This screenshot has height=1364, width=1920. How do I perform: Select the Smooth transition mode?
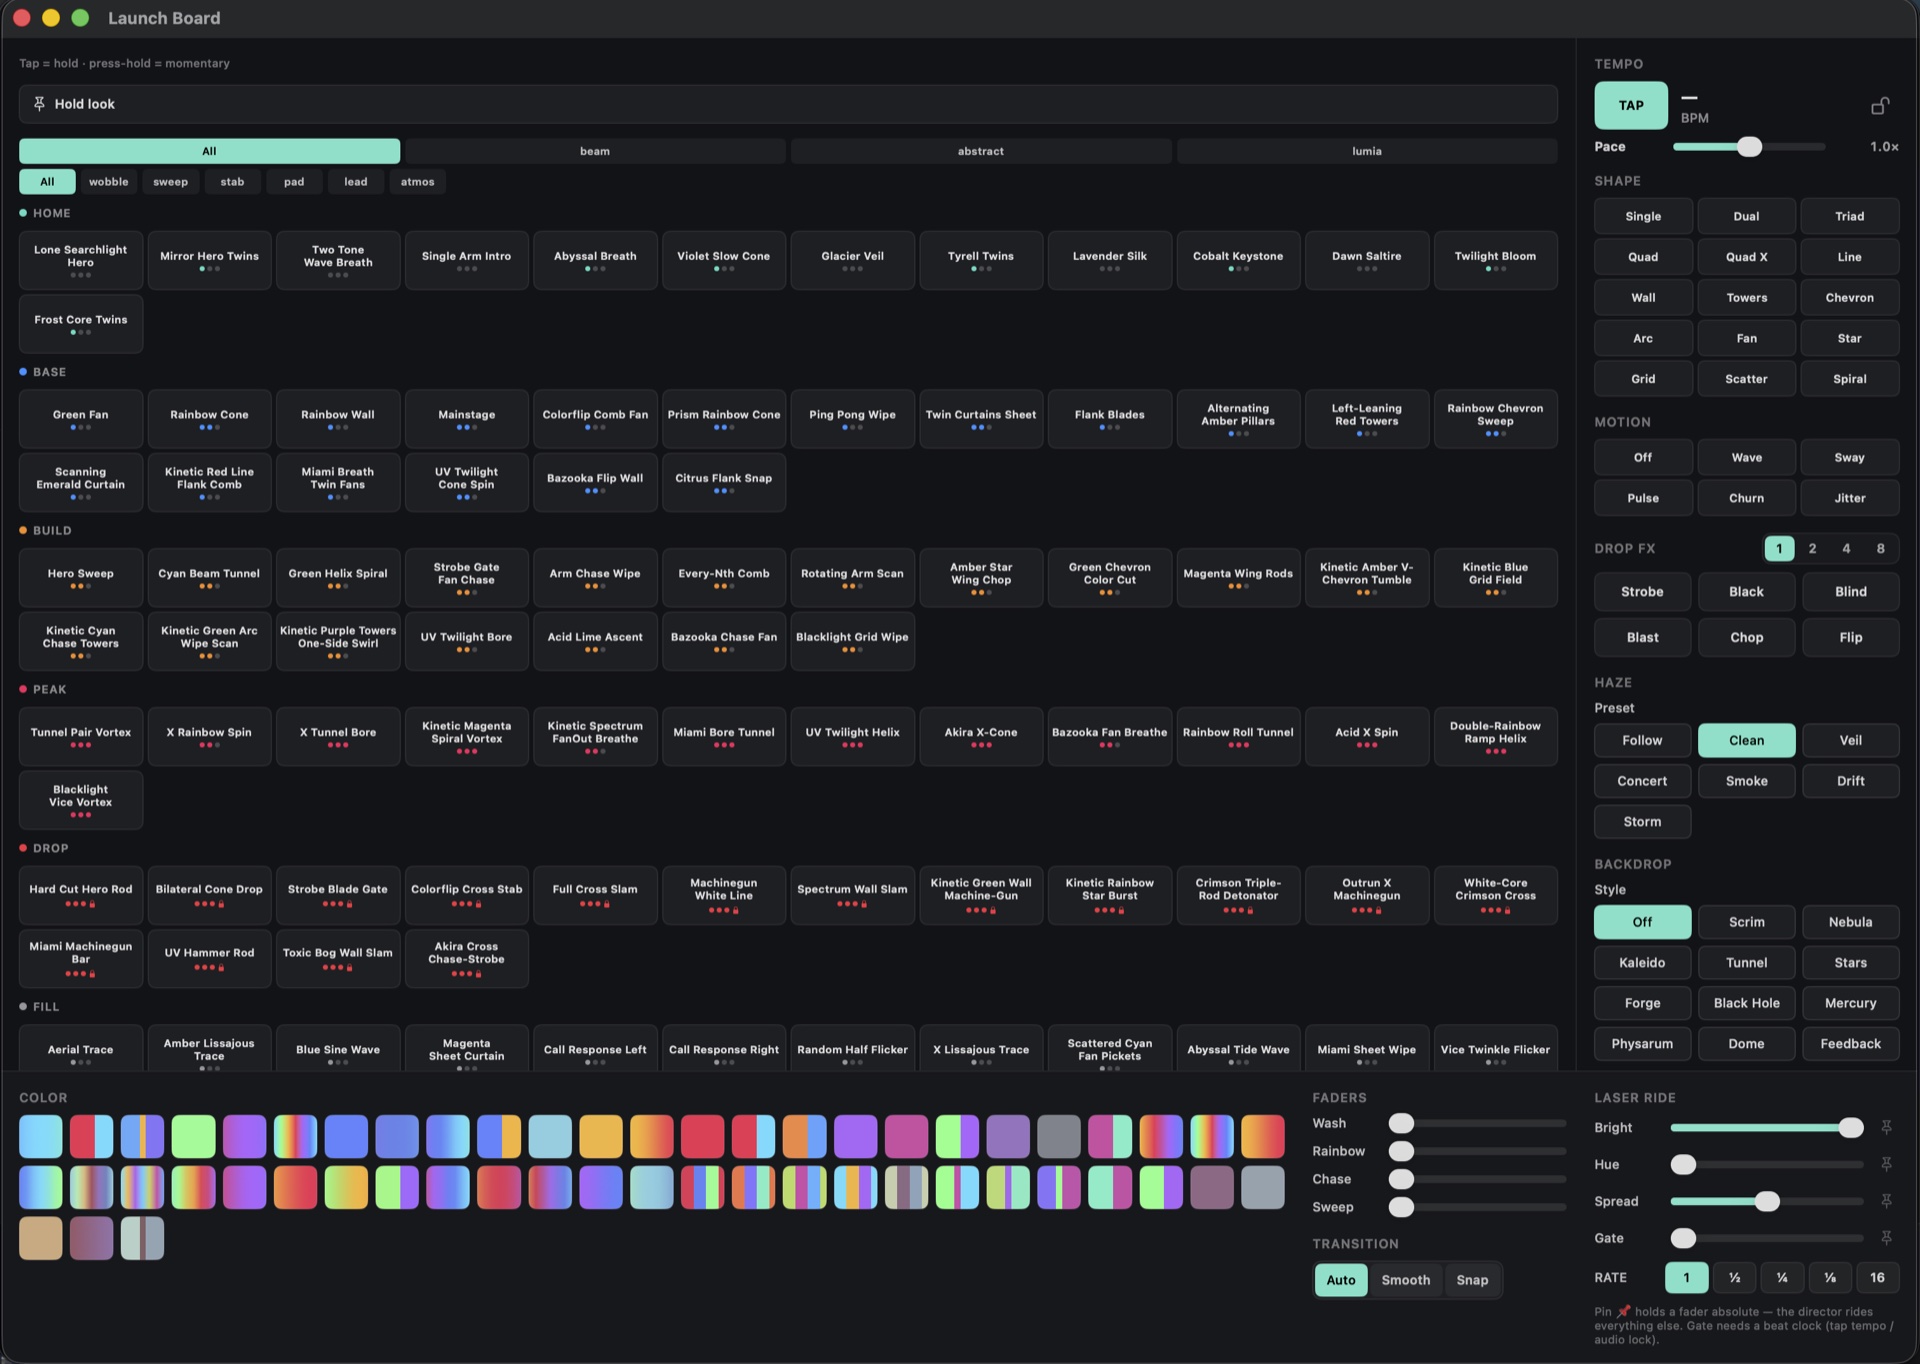[1406, 1280]
